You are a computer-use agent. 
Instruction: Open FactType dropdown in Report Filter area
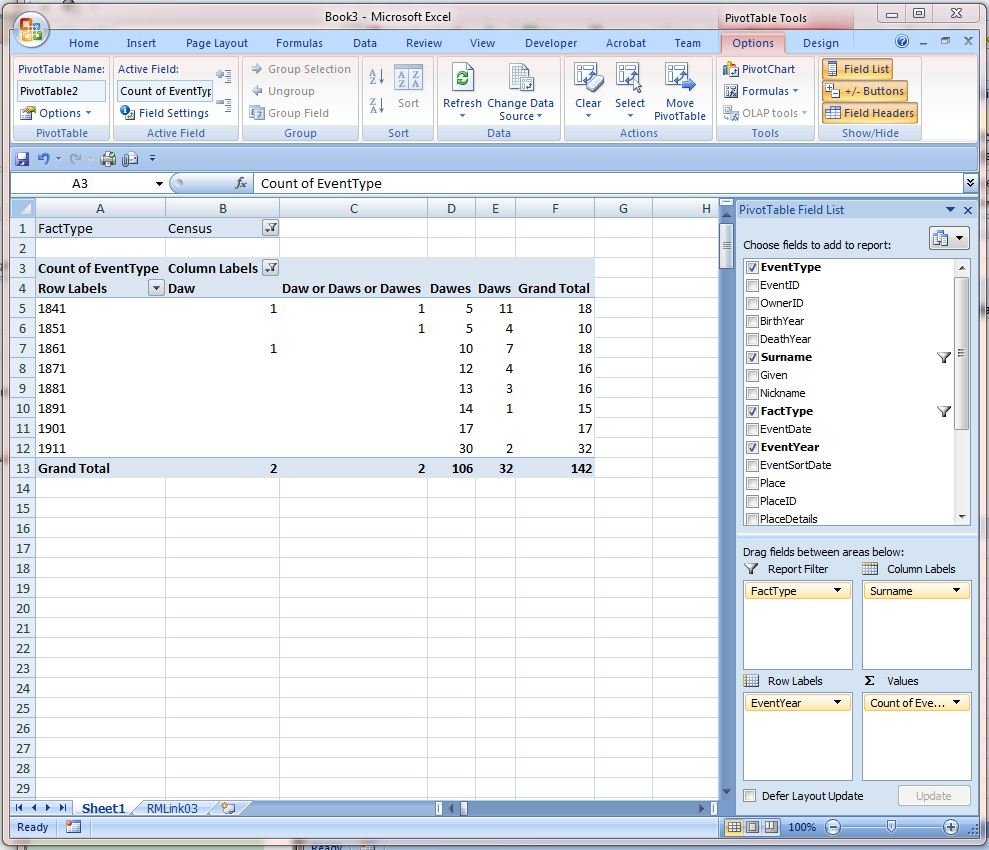[x=837, y=591]
